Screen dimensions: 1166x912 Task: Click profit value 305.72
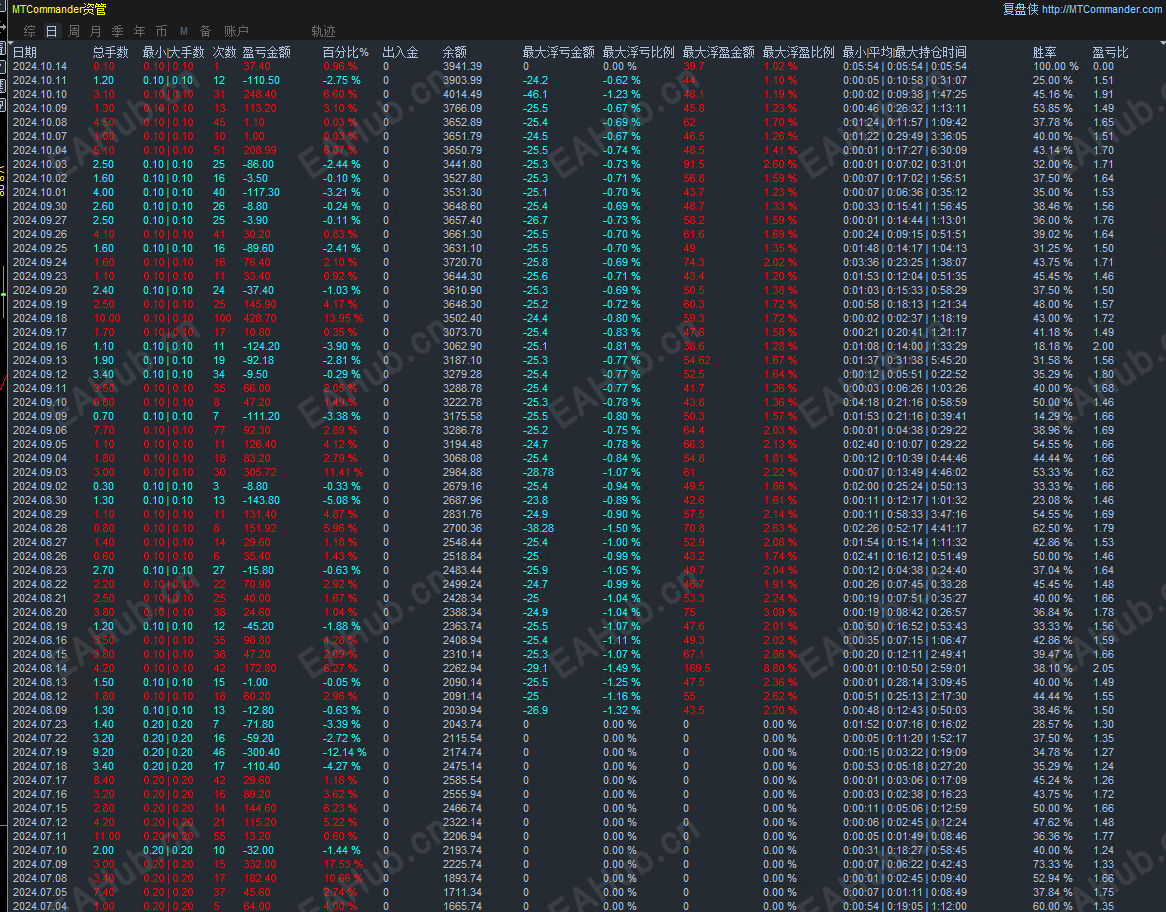[260, 472]
